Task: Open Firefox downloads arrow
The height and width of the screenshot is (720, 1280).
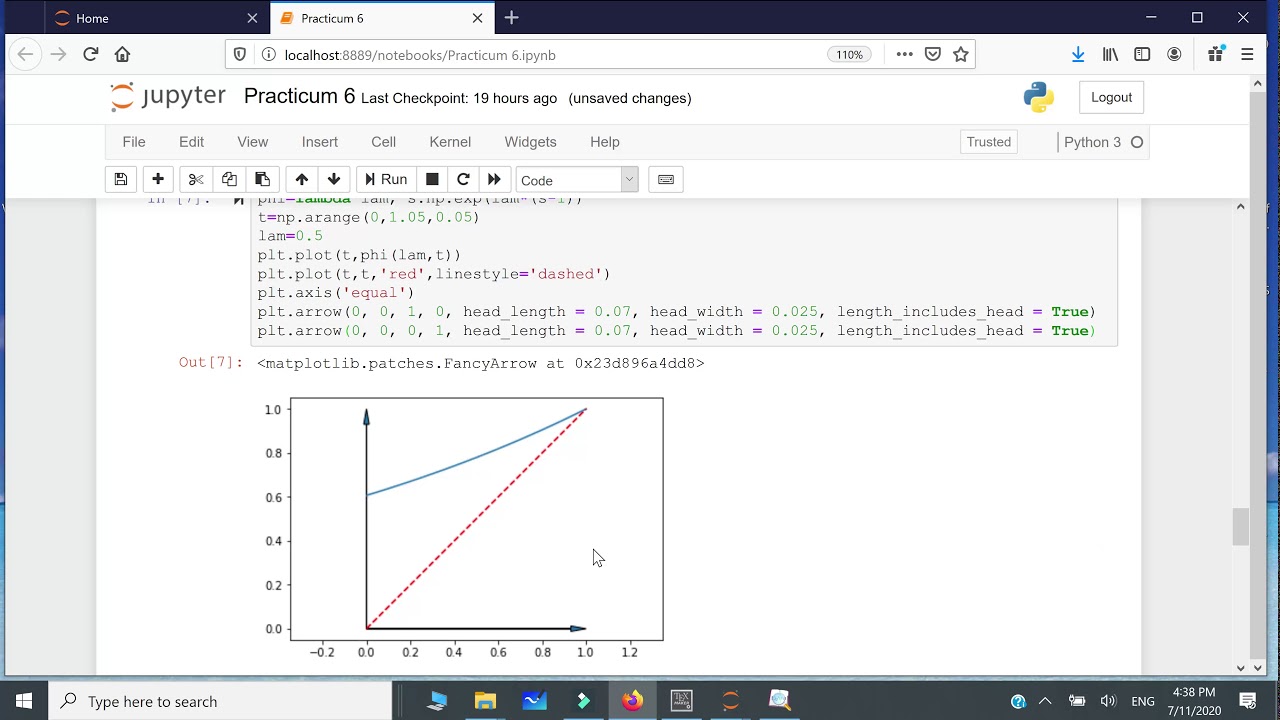Action: [x=1078, y=55]
